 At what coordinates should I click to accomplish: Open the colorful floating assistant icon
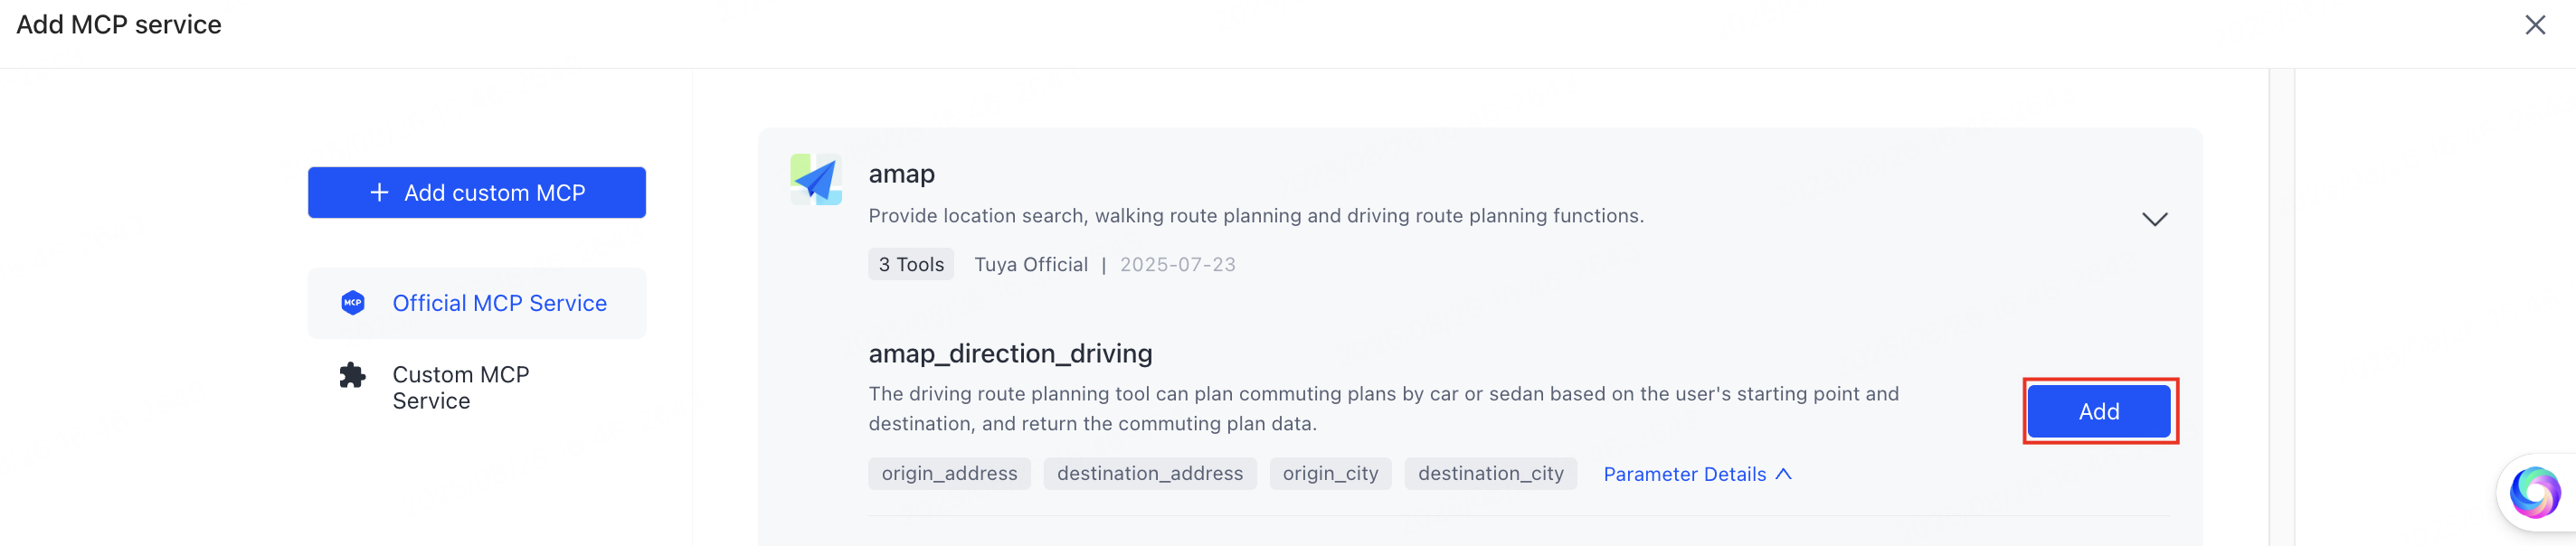pos(2534,492)
